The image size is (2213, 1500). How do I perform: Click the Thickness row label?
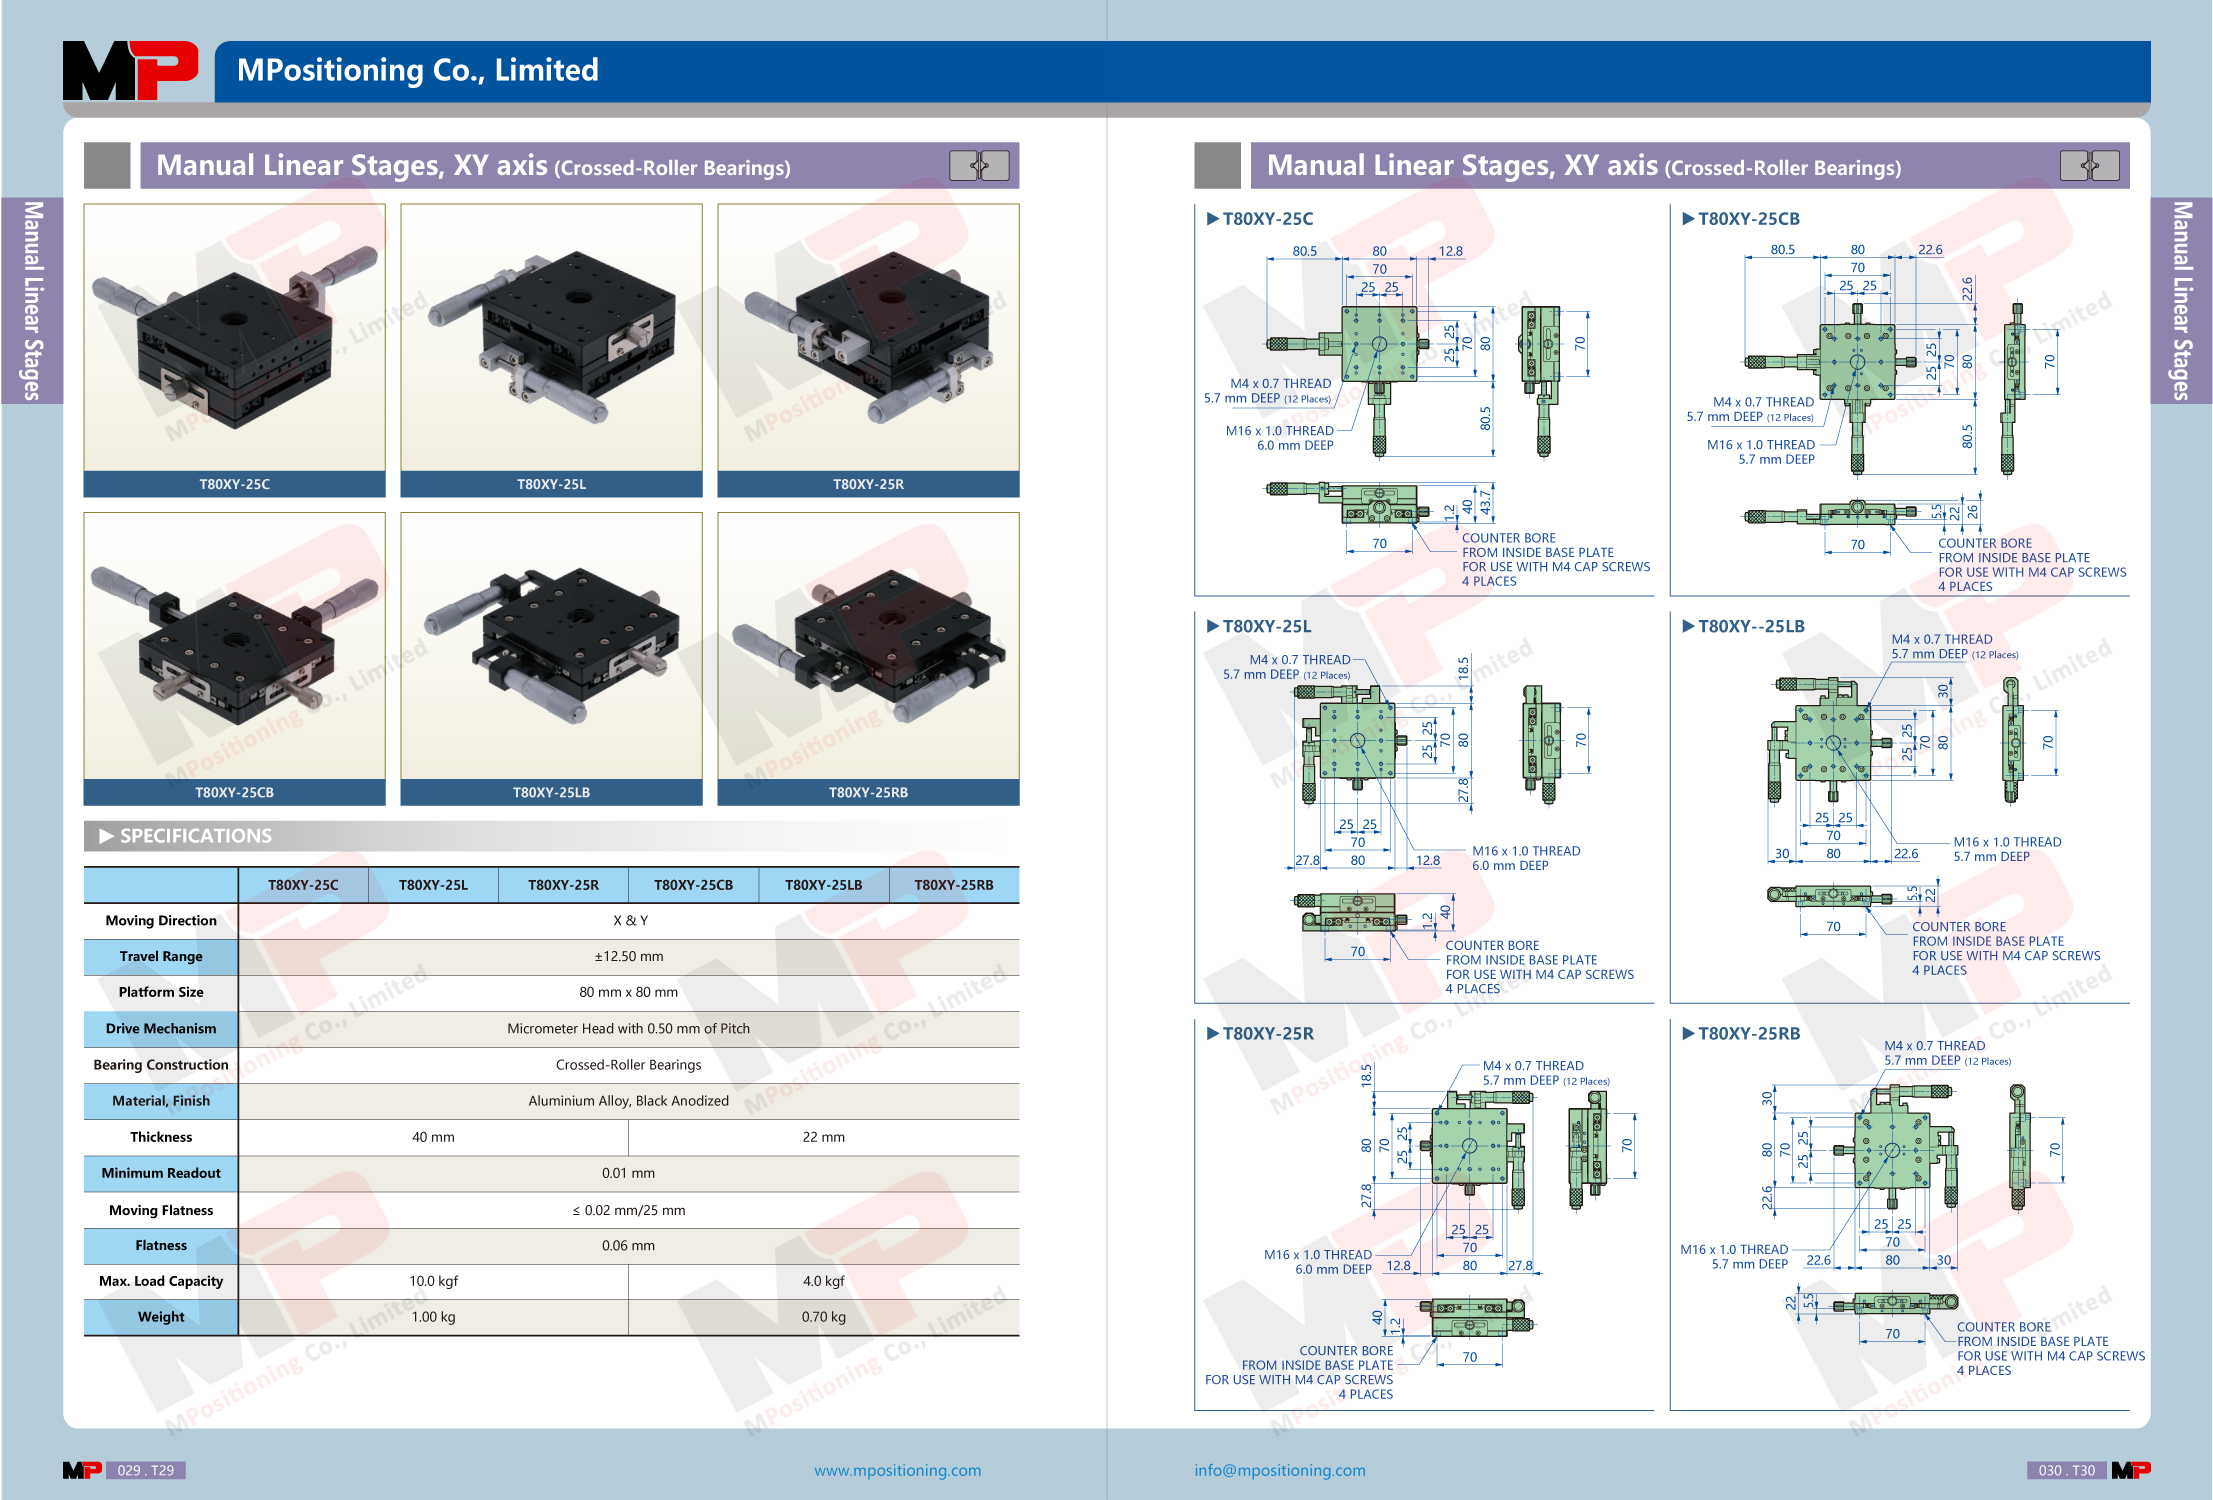click(x=161, y=1137)
